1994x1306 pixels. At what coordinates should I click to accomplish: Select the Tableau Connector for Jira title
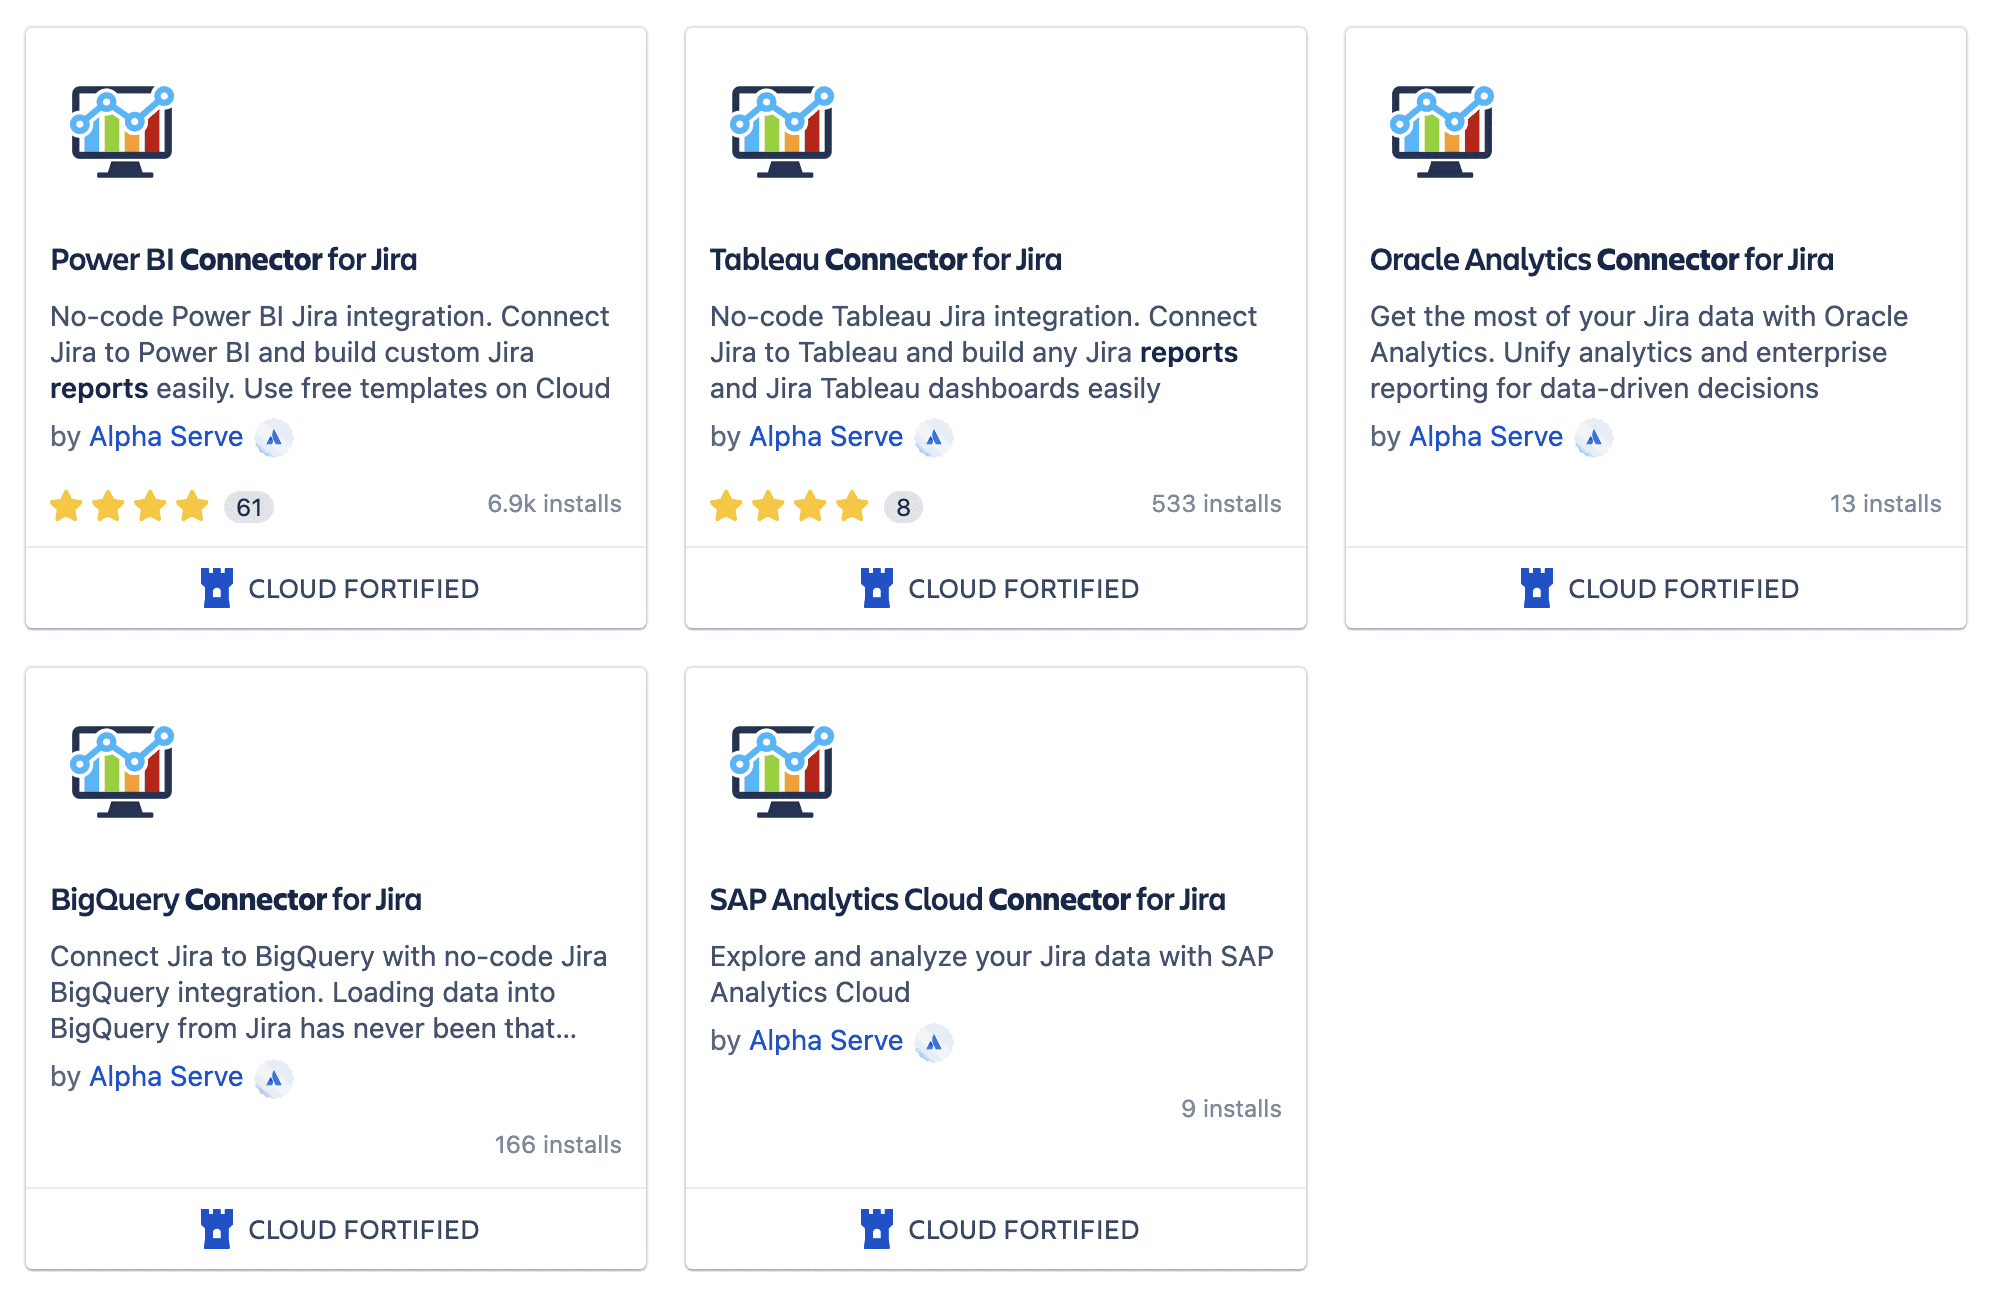[x=886, y=258]
